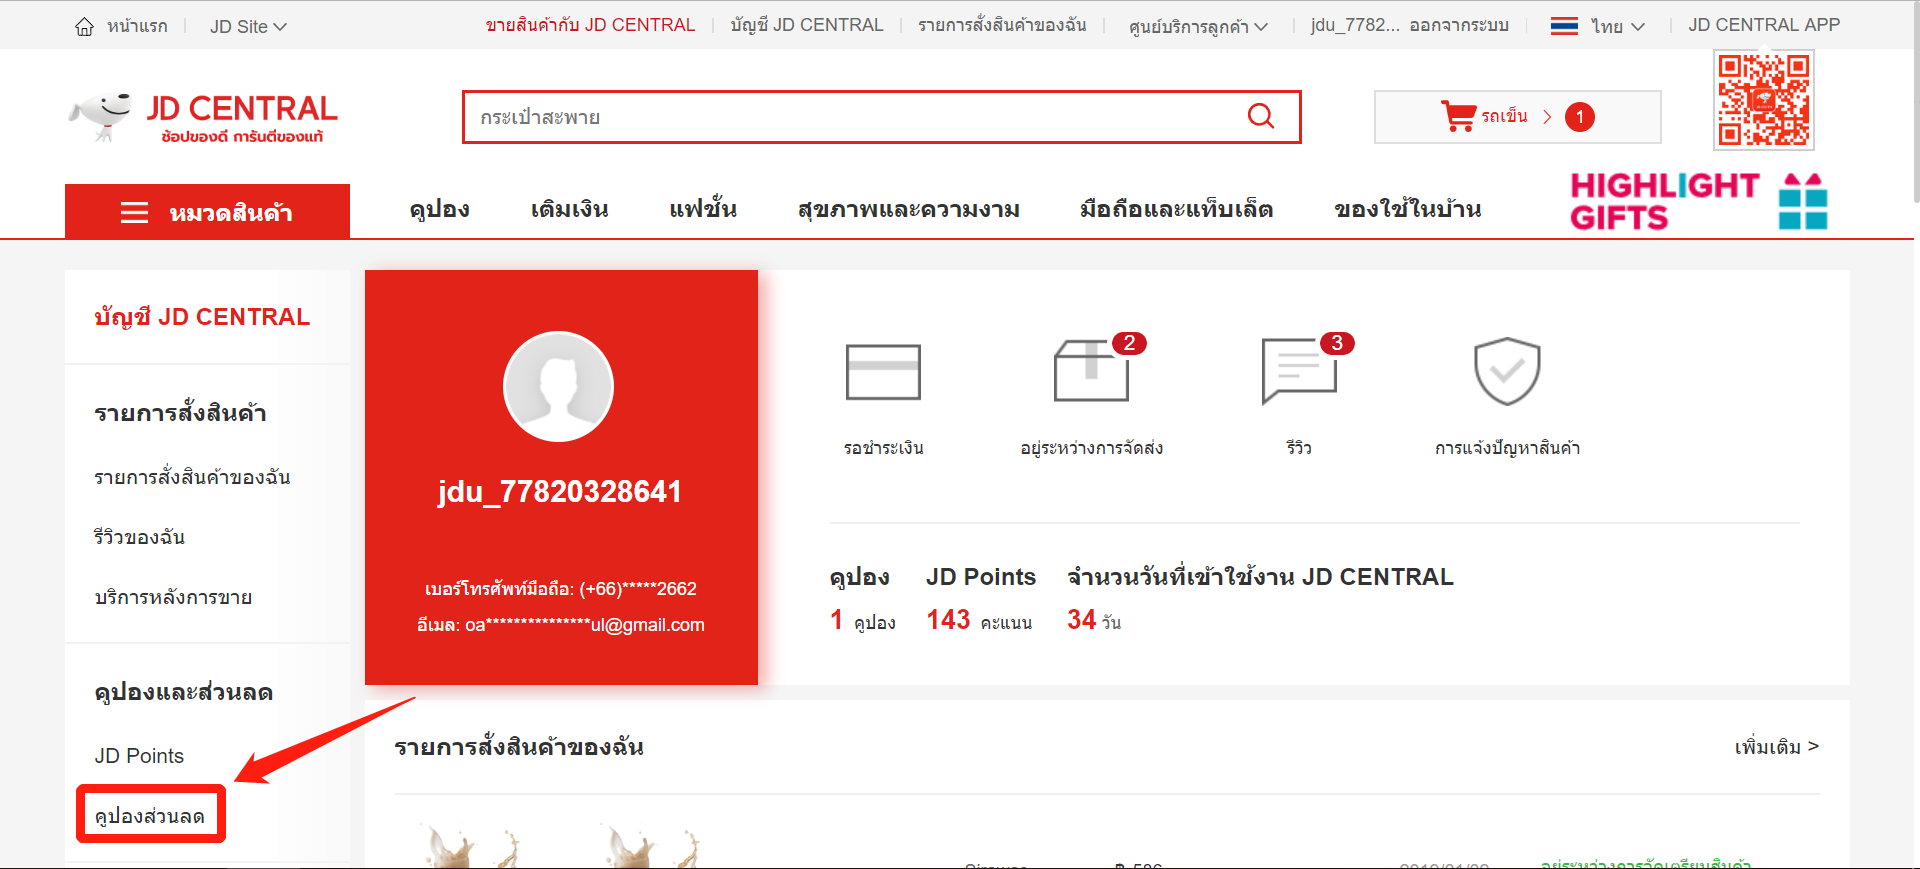Click เพิ่มเติม > to see more orders
Screen dimensions: 1920x869
[1776, 747]
